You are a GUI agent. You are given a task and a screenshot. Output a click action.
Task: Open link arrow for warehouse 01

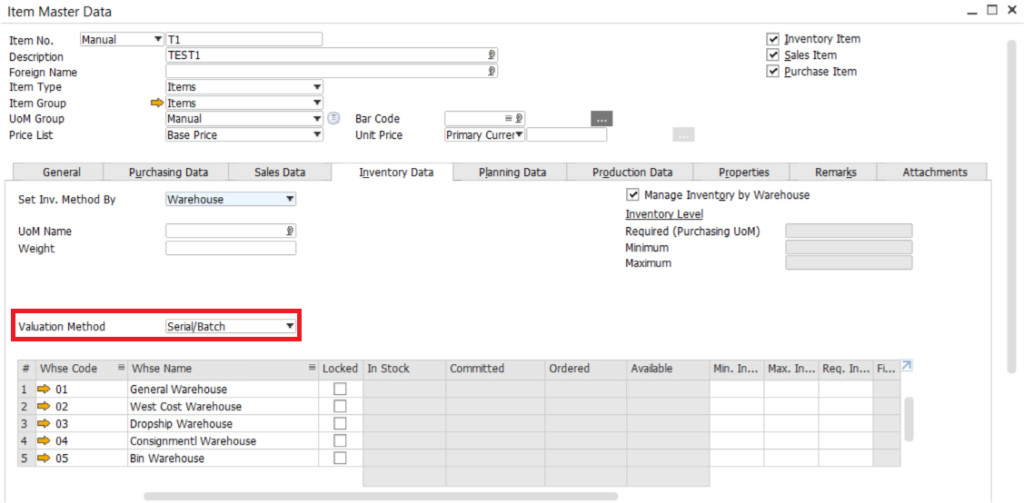tap(44, 389)
